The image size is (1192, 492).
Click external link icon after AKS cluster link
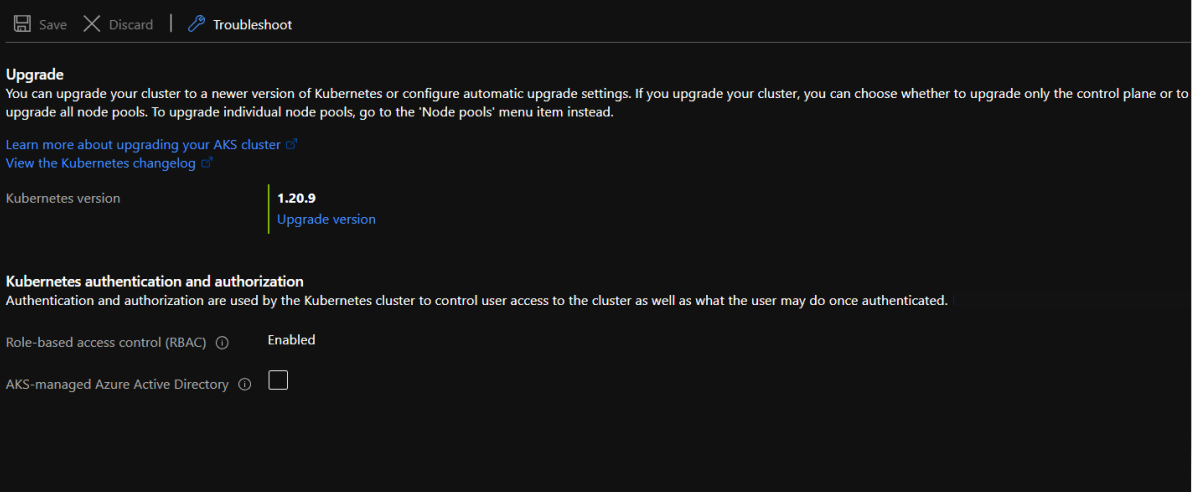[x=292, y=144]
